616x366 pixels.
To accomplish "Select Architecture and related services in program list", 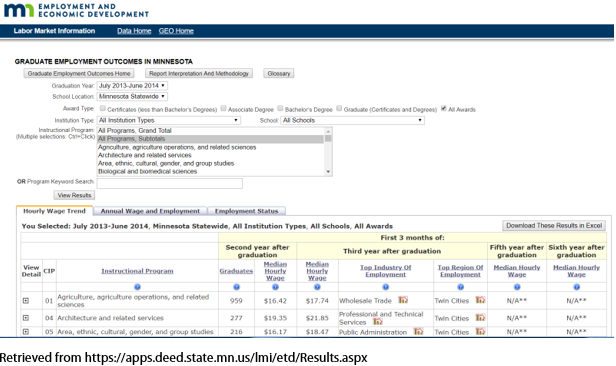I will pos(211,155).
